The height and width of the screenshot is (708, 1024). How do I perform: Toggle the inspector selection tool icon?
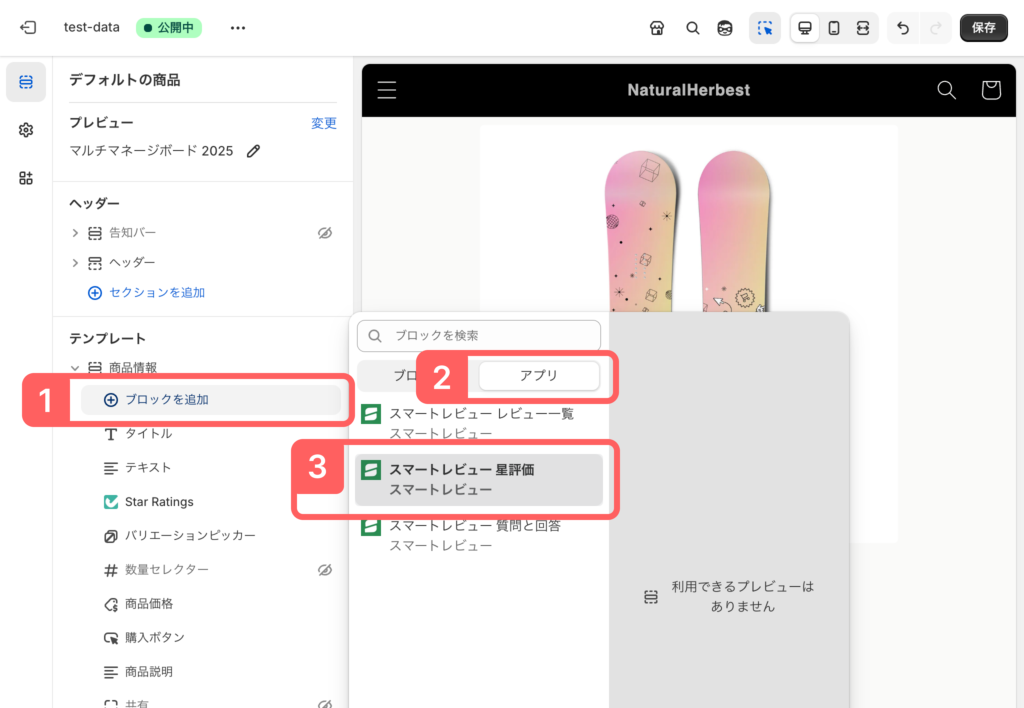(x=765, y=28)
